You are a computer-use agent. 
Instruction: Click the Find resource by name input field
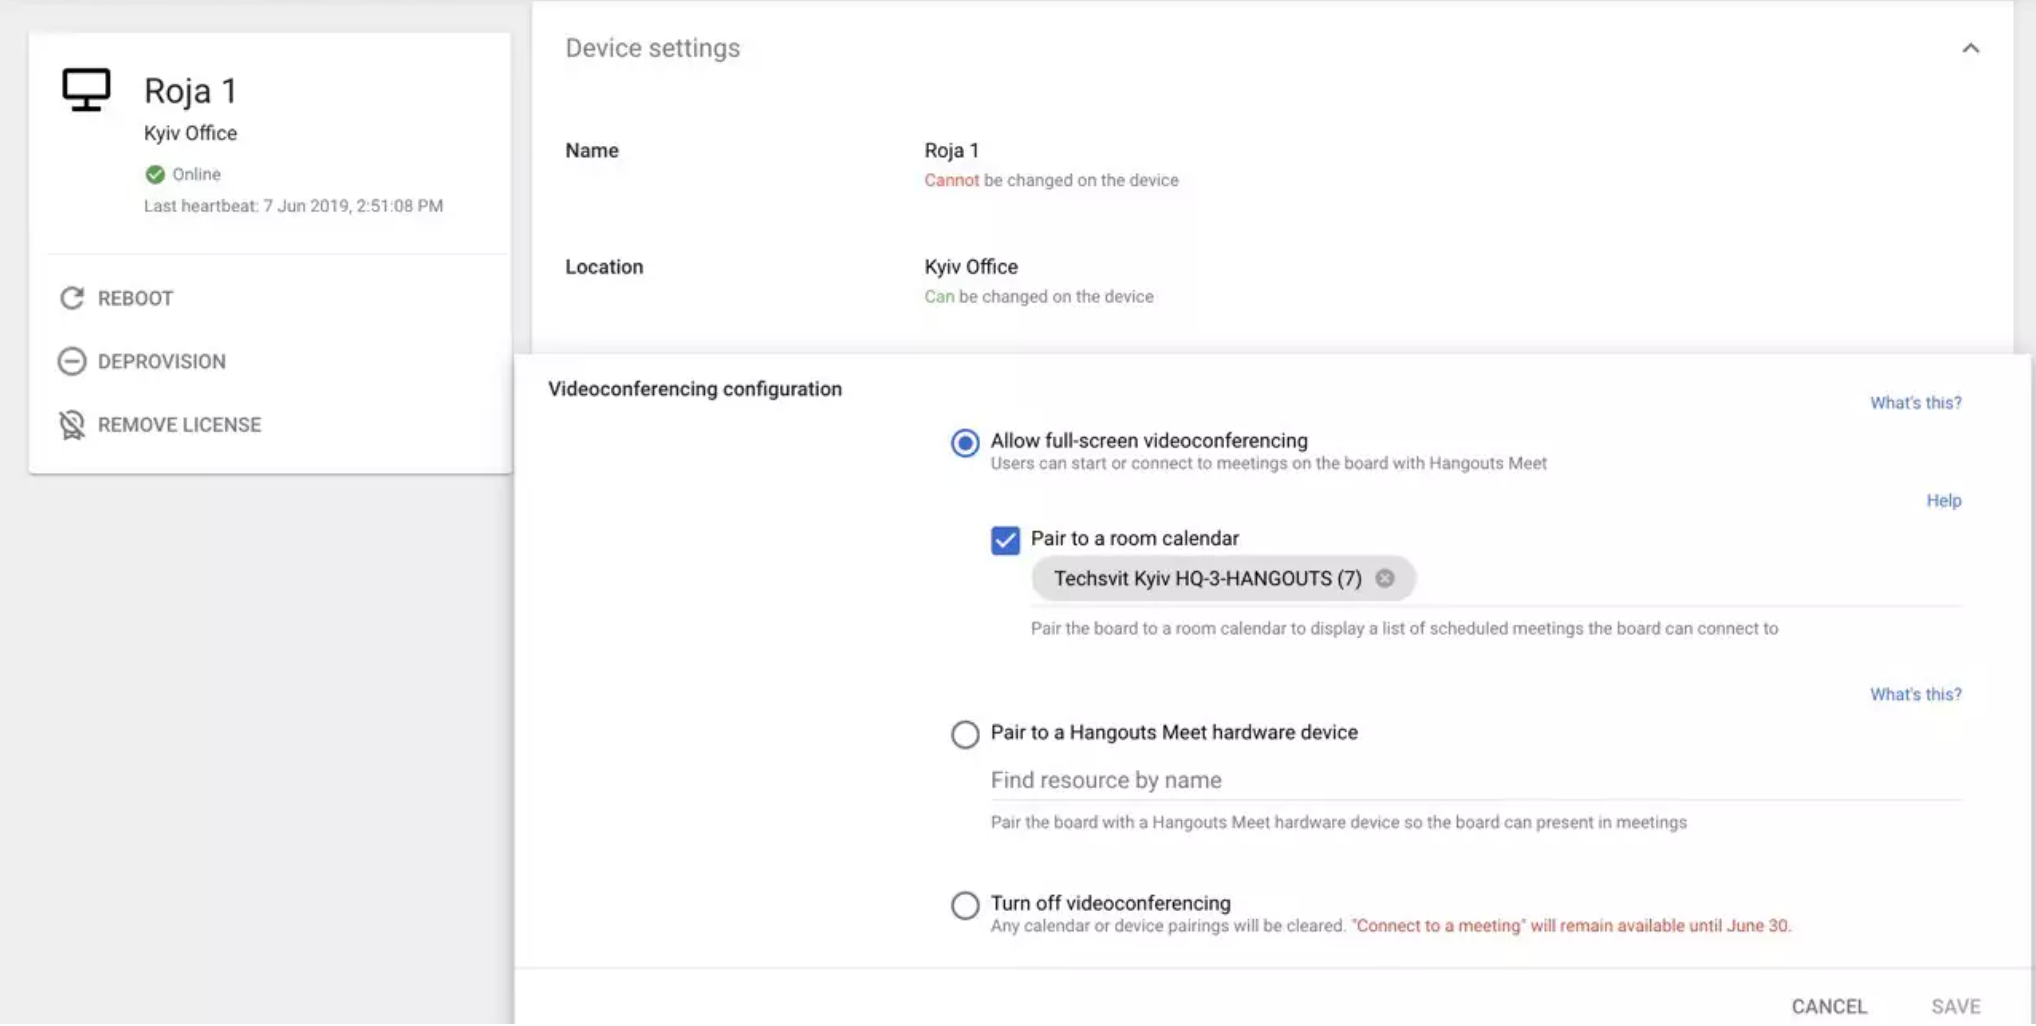(x=1476, y=780)
